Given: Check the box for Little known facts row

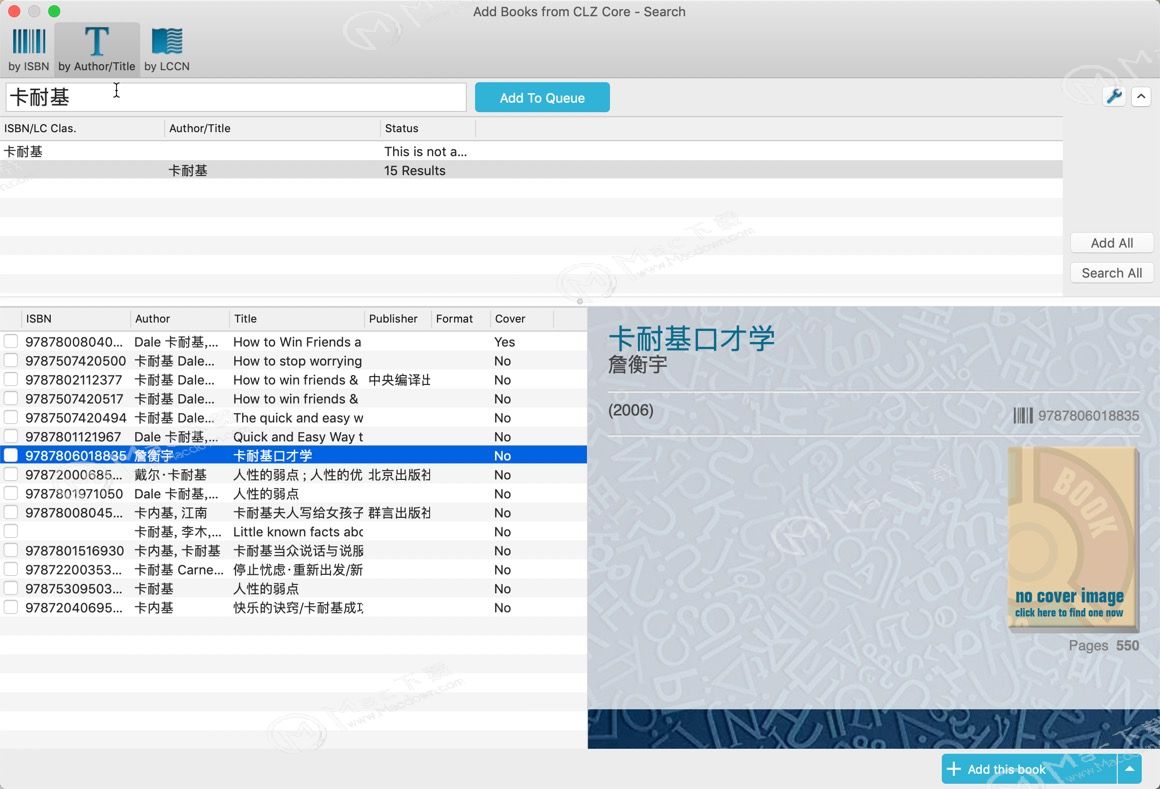Looking at the screenshot, I should [11, 532].
